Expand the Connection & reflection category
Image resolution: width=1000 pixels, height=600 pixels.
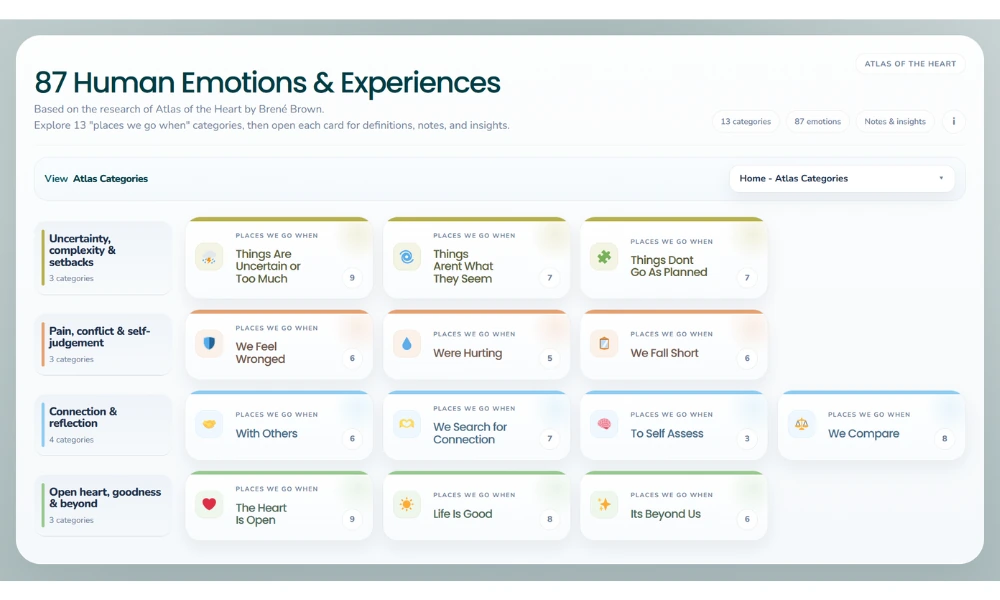pos(103,424)
